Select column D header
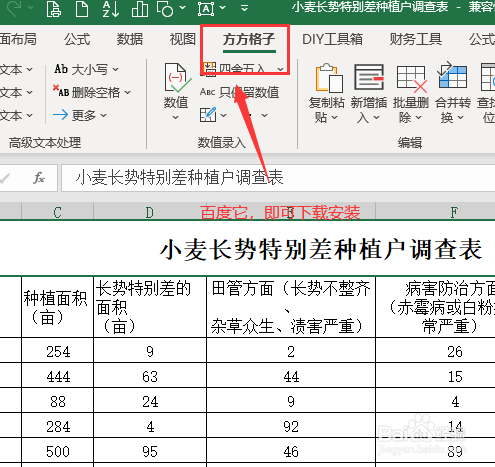The image size is (495, 467). pyautogui.click(x=150, y=212)
